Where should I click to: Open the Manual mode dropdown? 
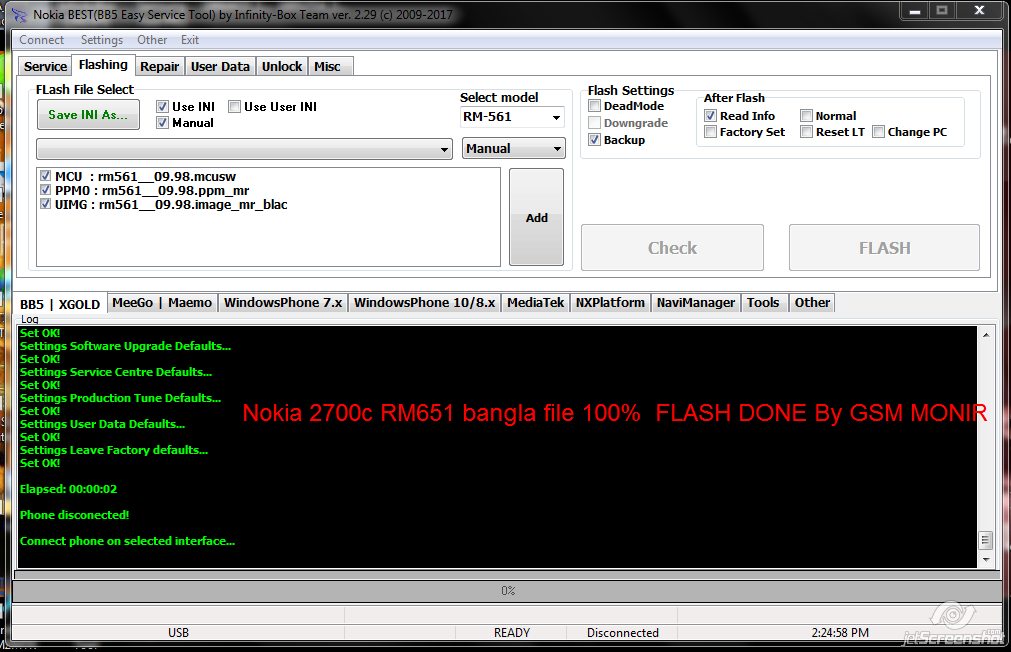click(514, 148)
